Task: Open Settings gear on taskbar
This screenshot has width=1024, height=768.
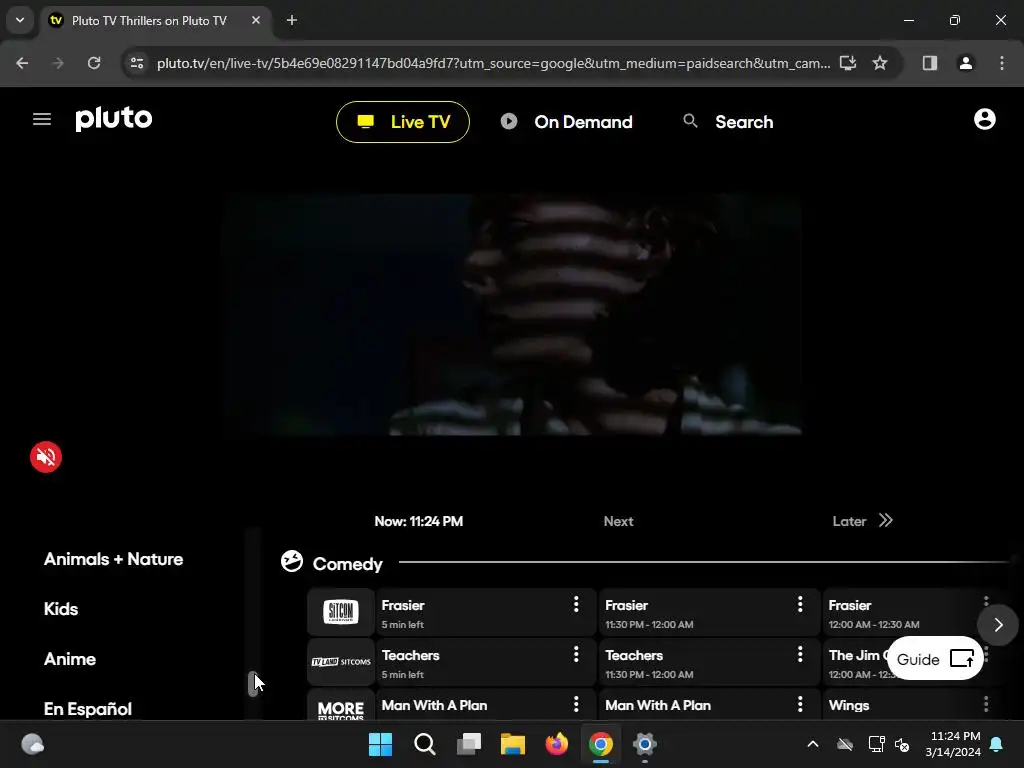Action: pyautogui.click(x=645, y=744)
